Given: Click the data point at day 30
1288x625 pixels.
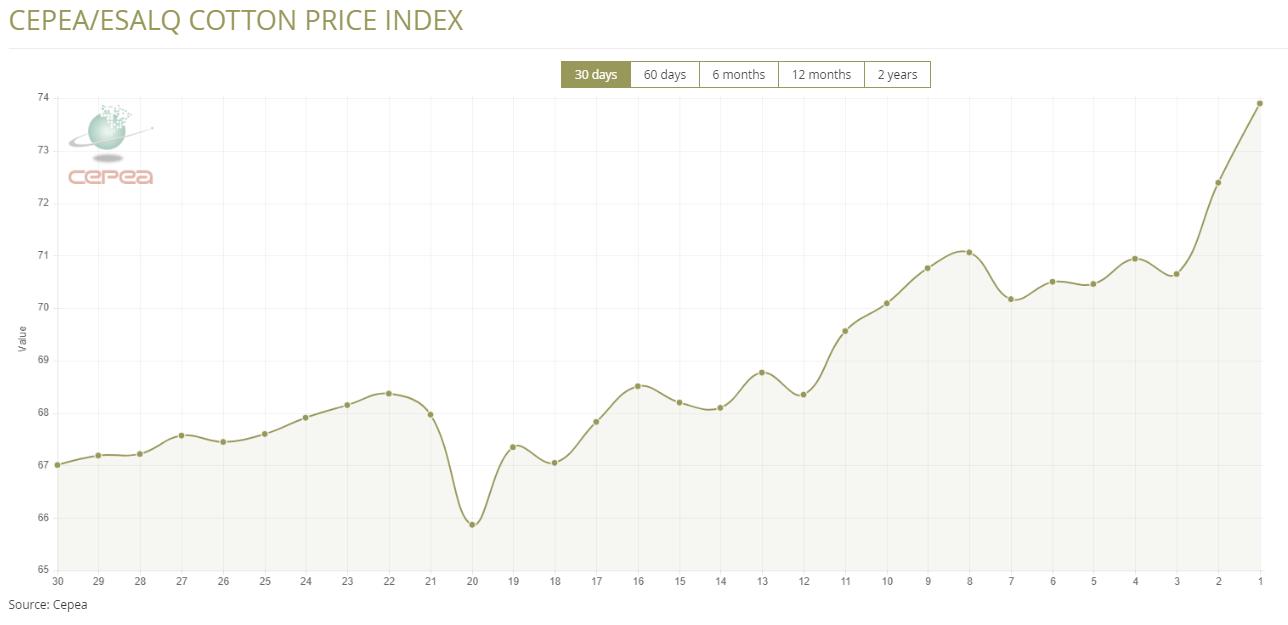Looking at the screenshot, I should click(x=57, y=465).
